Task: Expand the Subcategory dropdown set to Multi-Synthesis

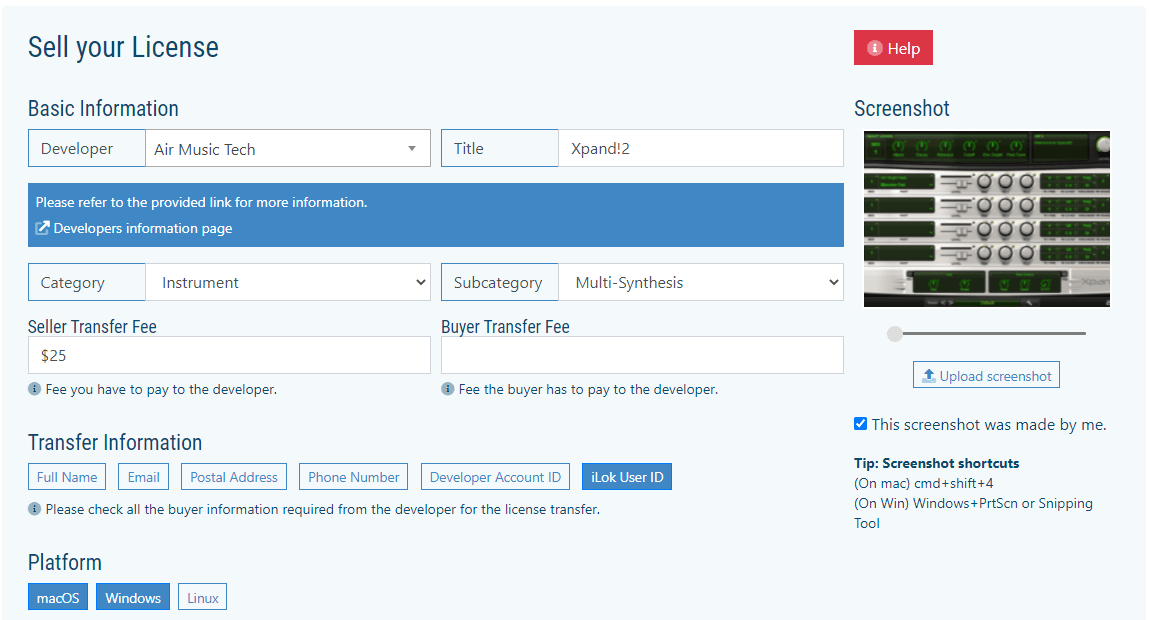Action: pyautogui.click(x=701, y=282)
